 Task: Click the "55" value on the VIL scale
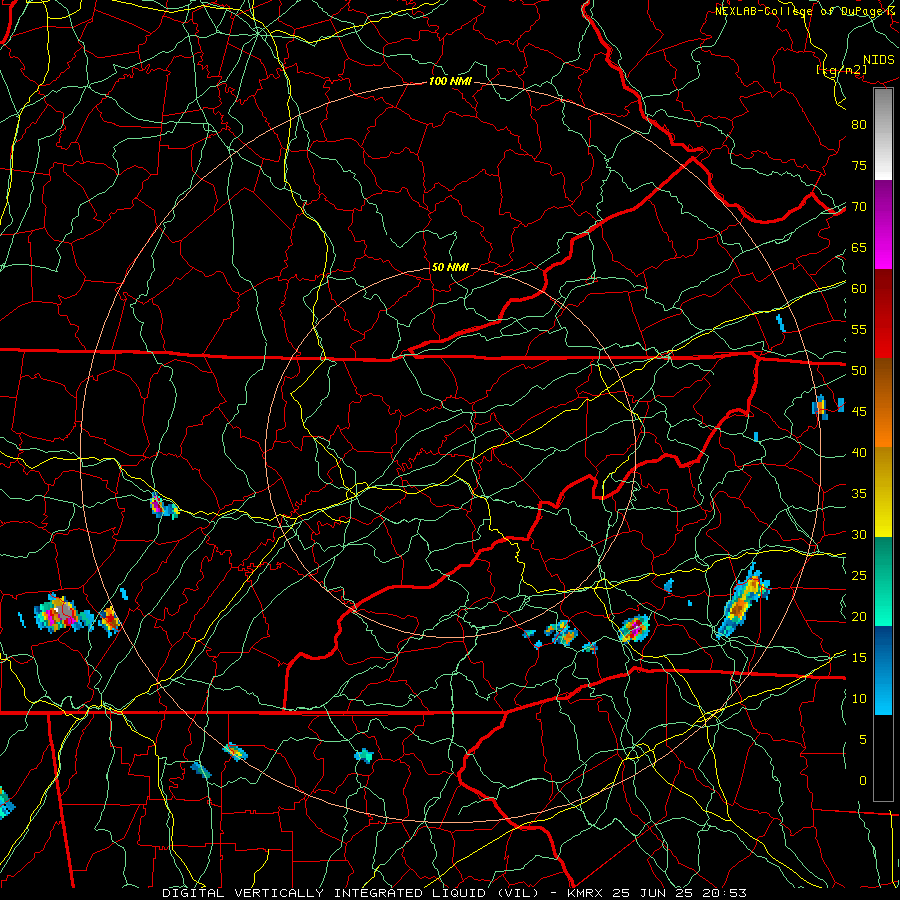(x=859, y=330)
